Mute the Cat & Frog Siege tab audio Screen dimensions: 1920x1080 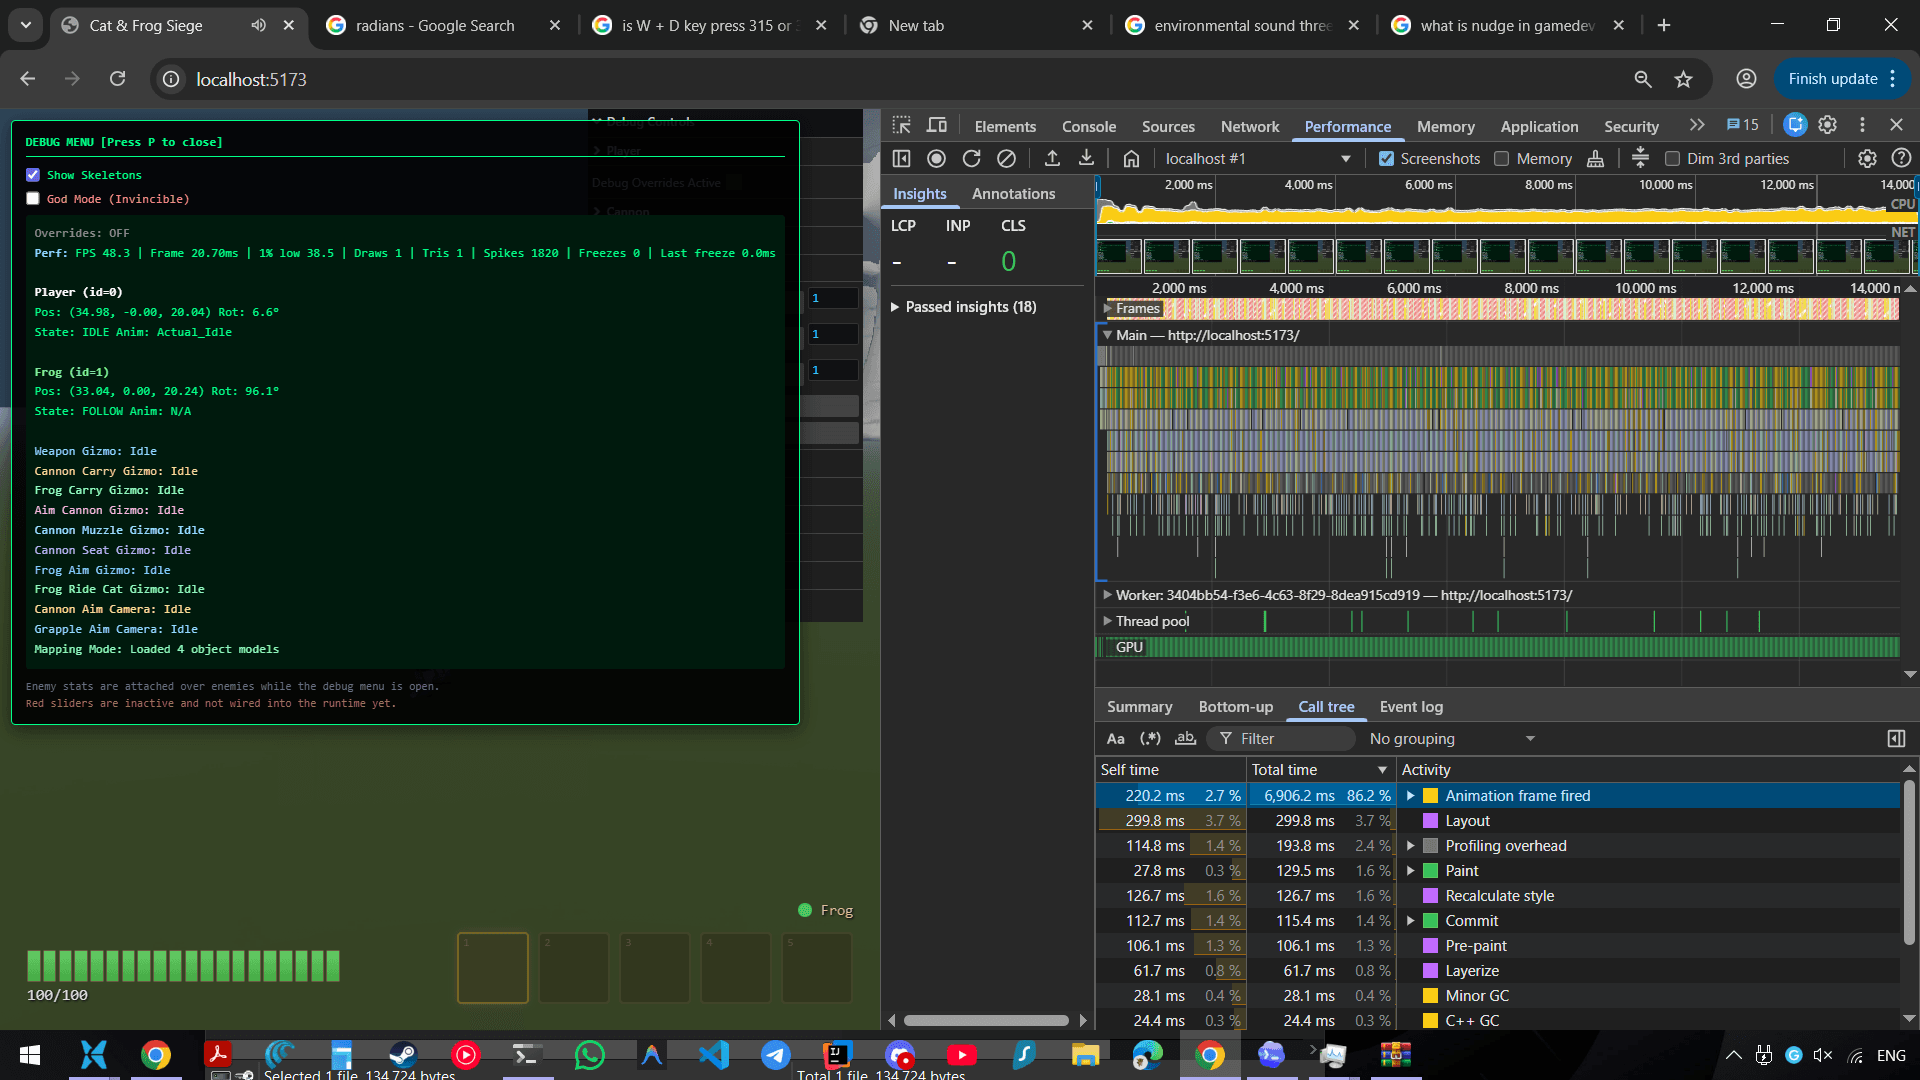pyautogui.click(x=258, y=25)
